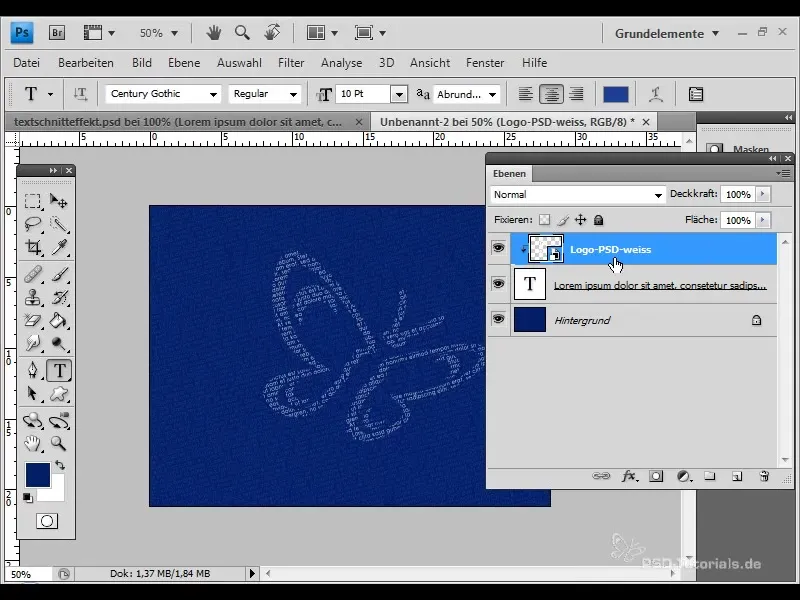This screenshot has height=600, width=800.
Task: Open the 50% zoom level dropdown
Action: [x=158, y=33]
